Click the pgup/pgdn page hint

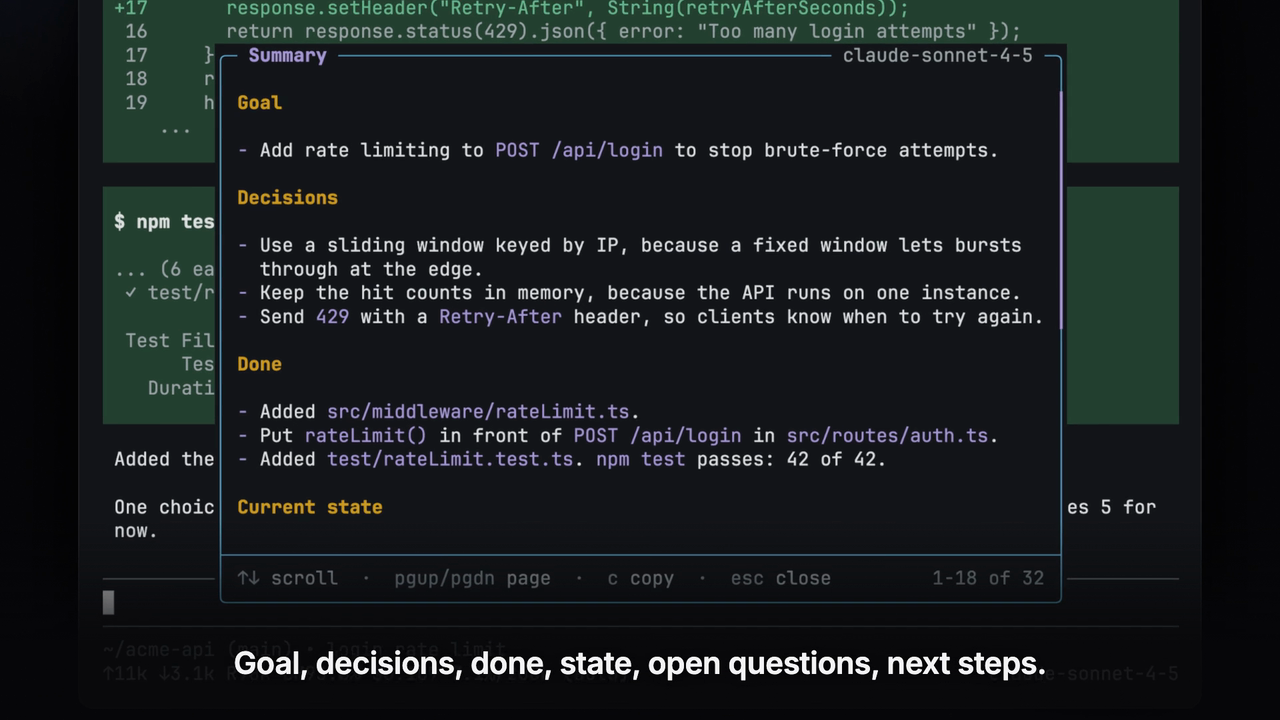pyautogui.click(x=472, y=578)
